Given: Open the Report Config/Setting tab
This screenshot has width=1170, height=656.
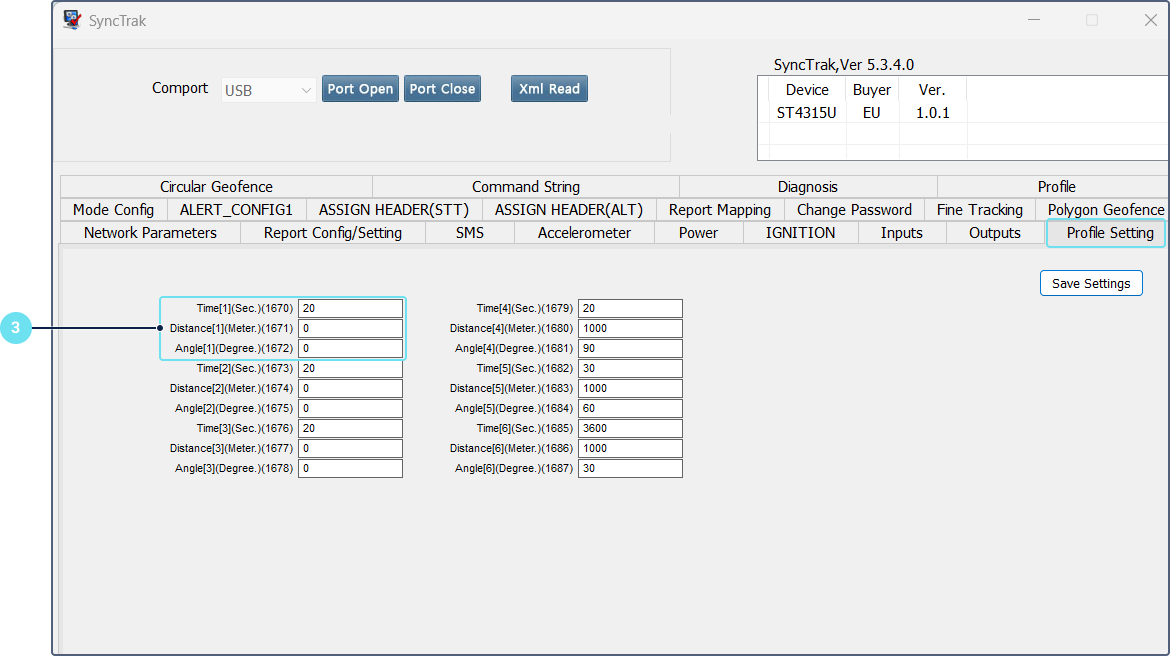Looking at the screenshot, I should 333,233.
